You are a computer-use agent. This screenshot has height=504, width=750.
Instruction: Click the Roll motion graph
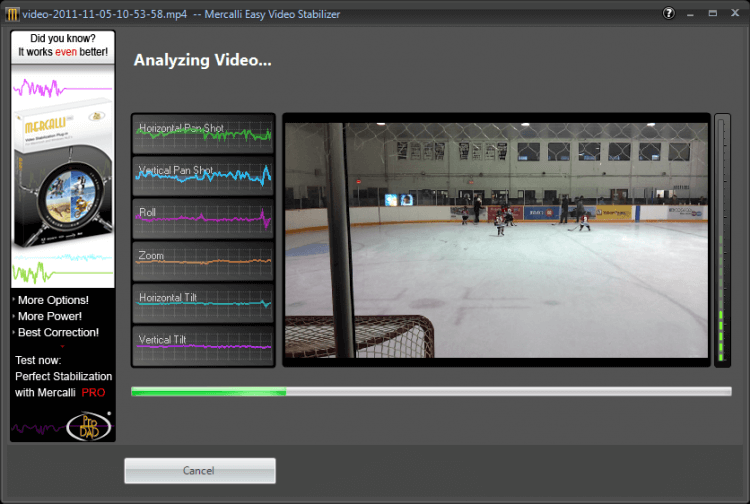coord(203,219)
